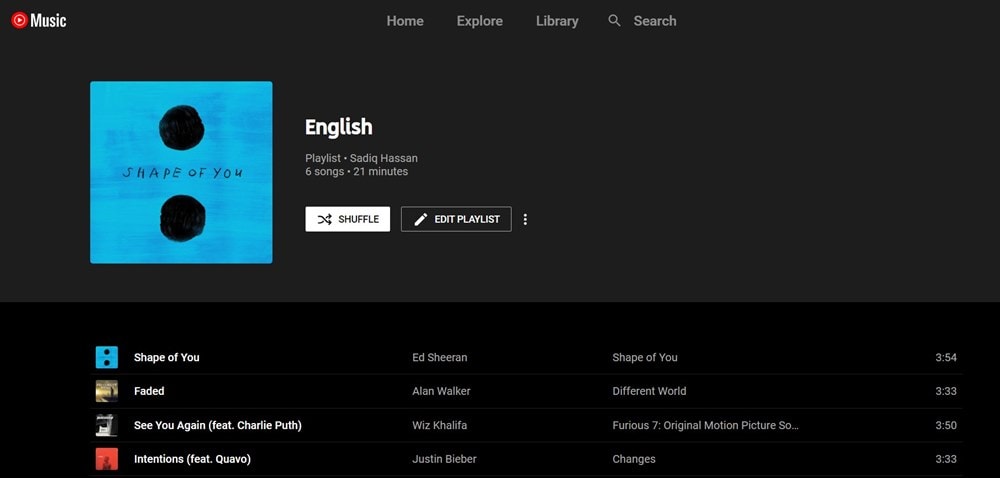1000x478 pixels.
Task: Open the Different World album link
Action: pyautogui.click(x=649, y=391)
